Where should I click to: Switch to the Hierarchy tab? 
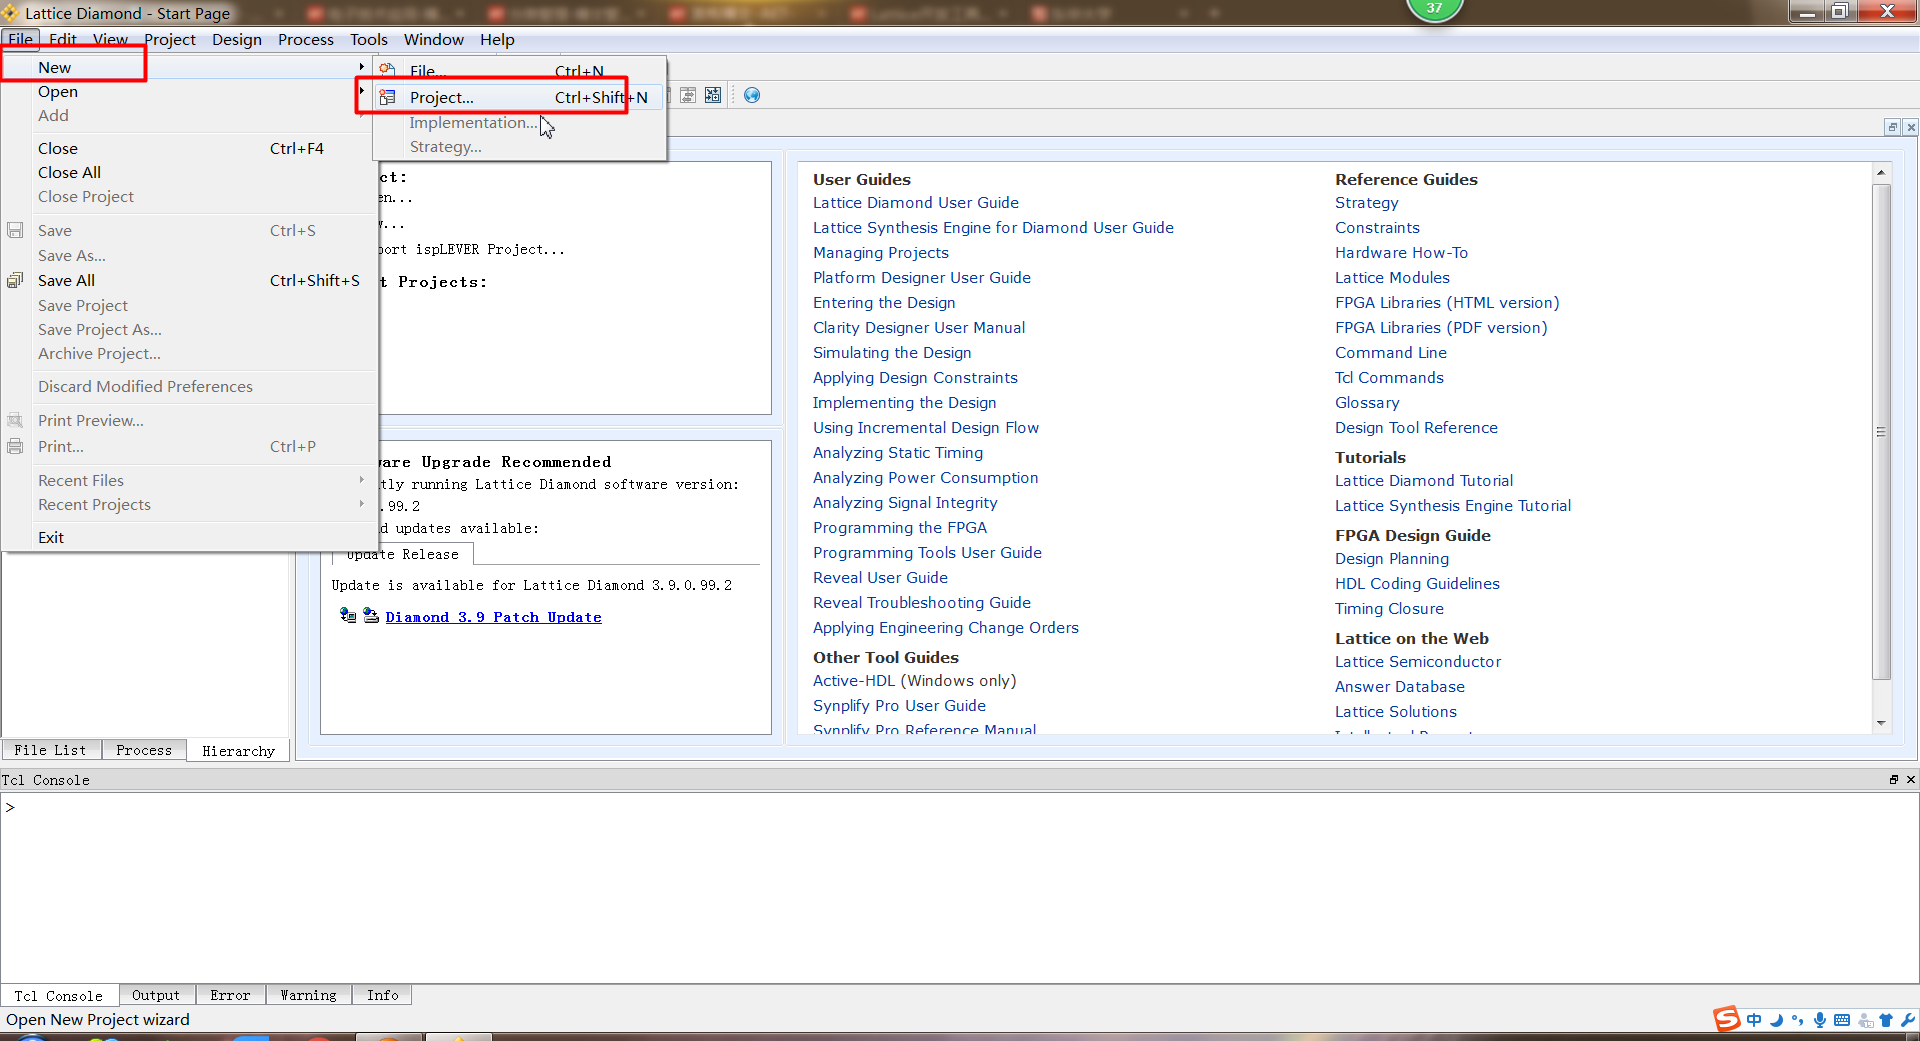click(x=238, y=751)
